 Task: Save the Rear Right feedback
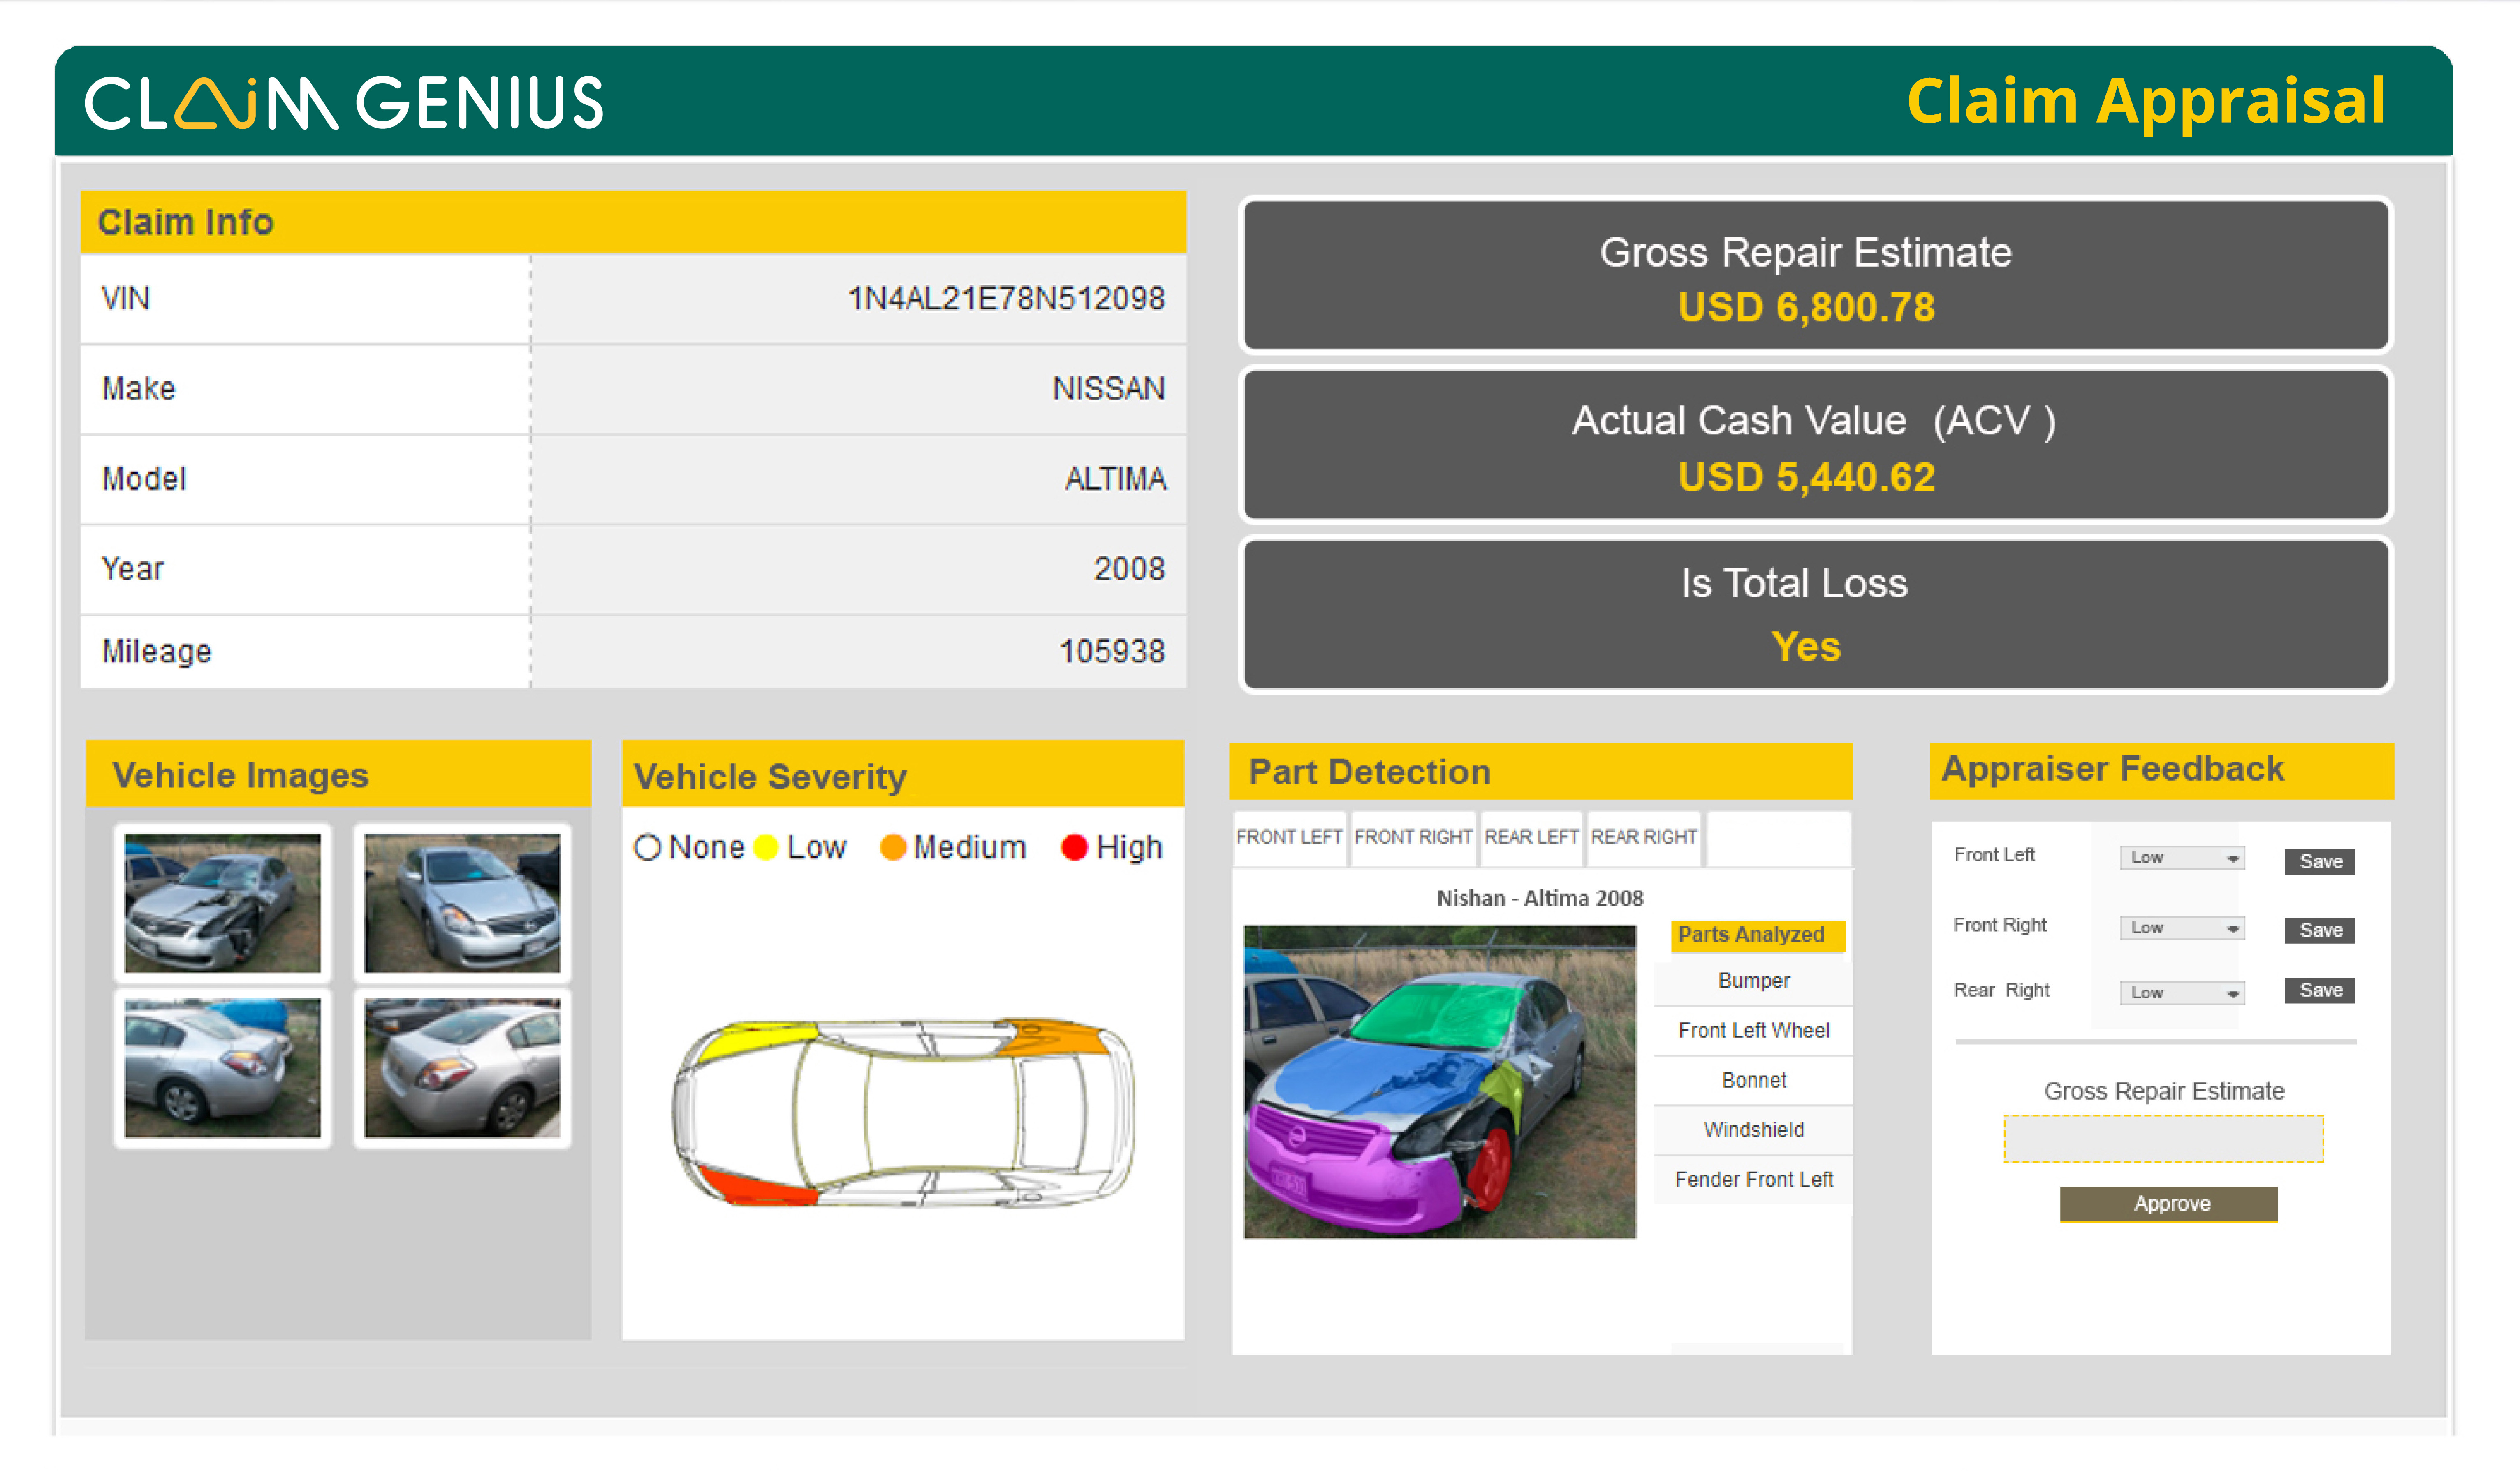pos(2320,990)
